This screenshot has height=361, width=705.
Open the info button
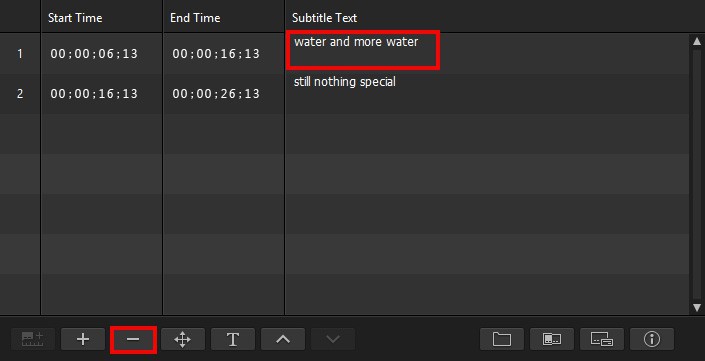pos(652,339)
